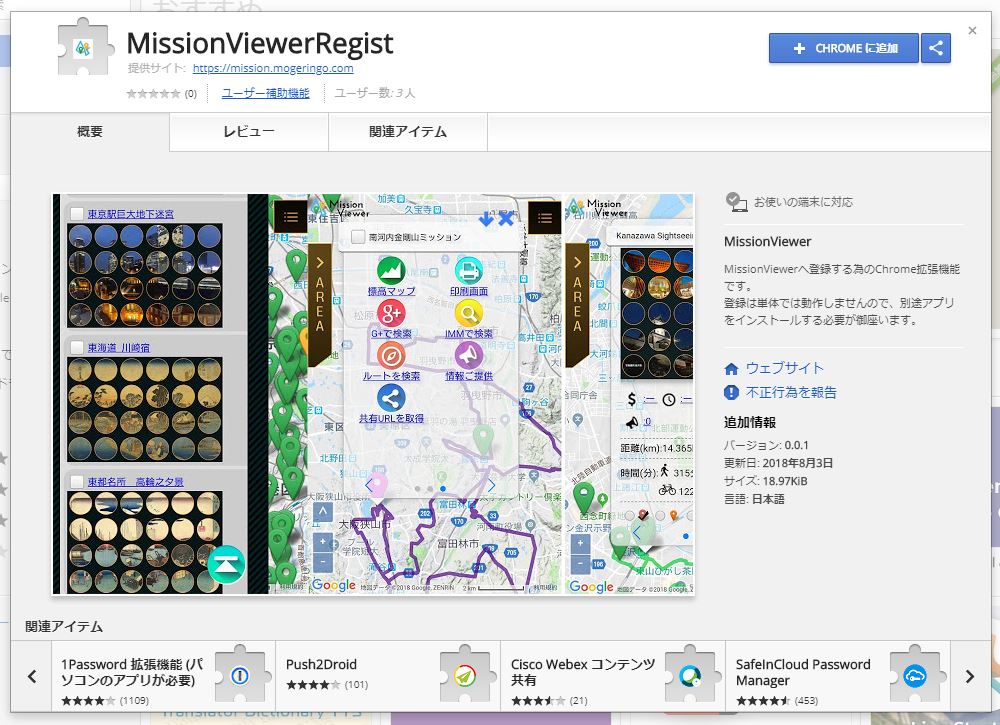Add extension with CHROME に追加 button
1000x725 pixels.
(844, 48)
